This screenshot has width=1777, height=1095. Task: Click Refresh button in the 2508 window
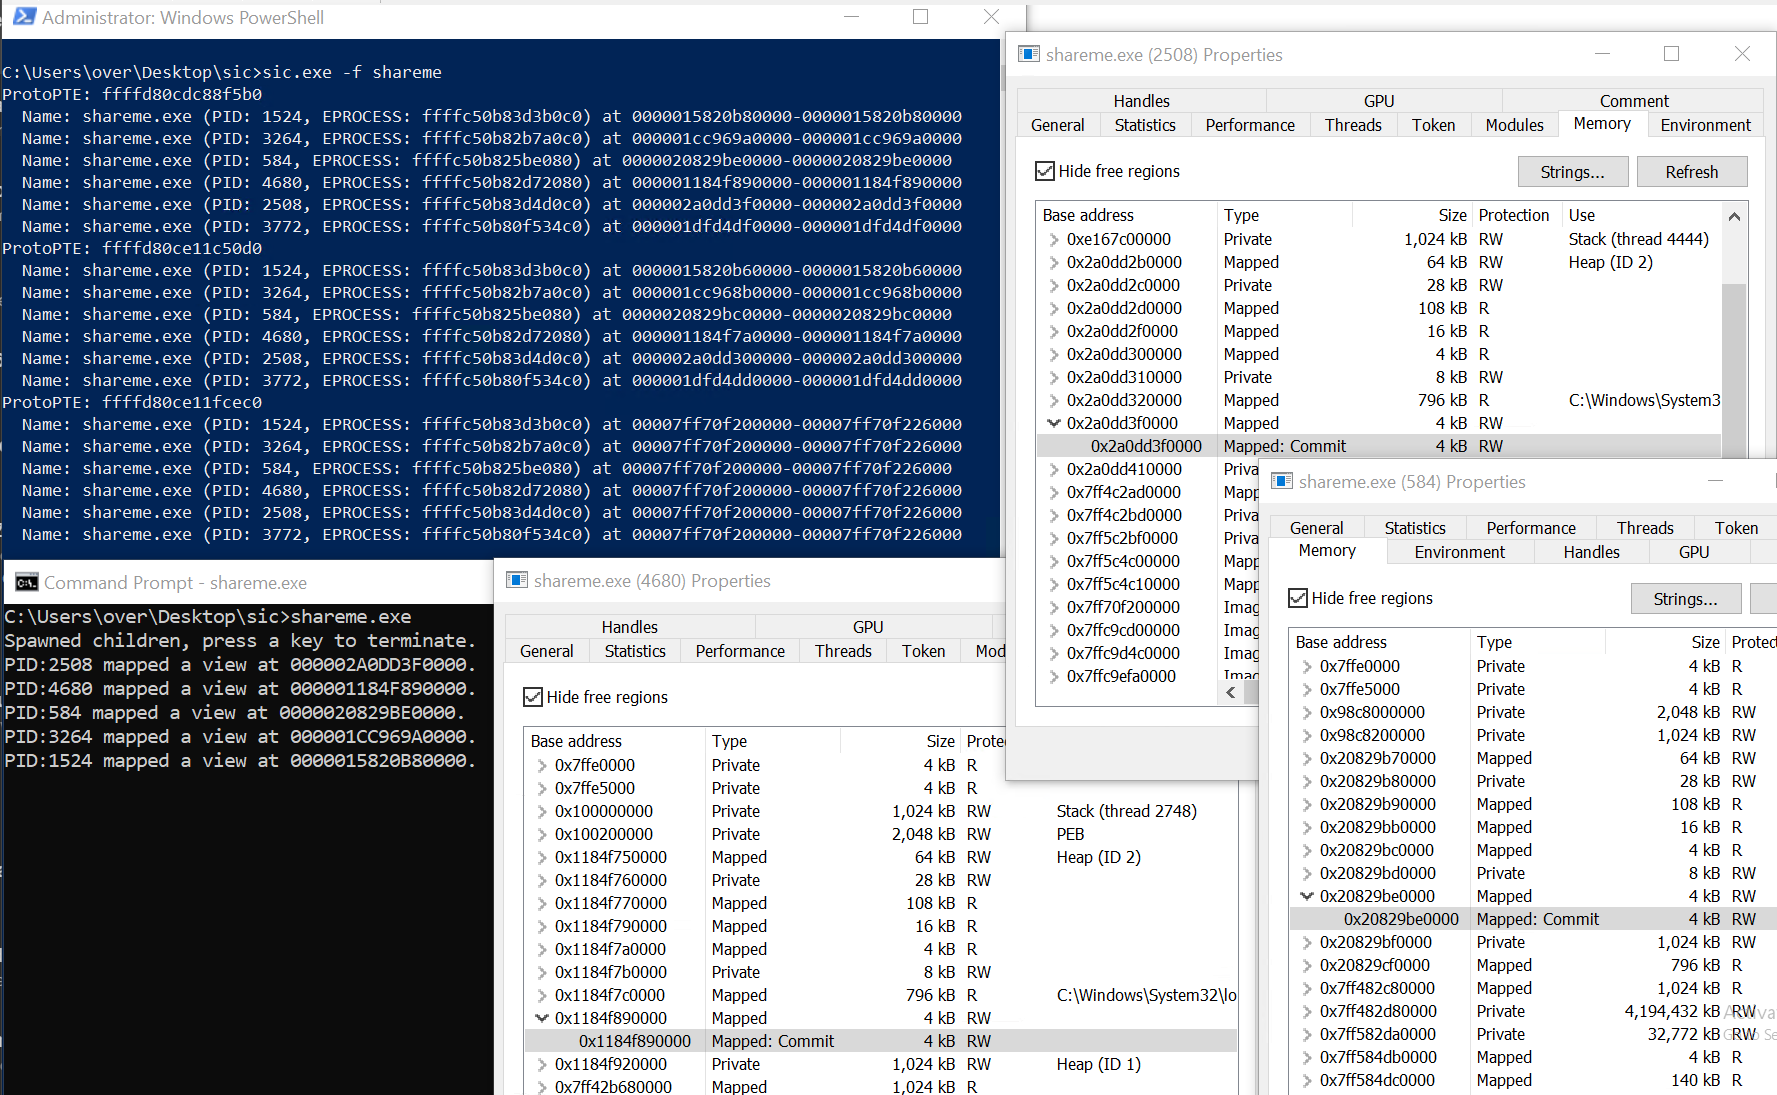coord(1691,172)
